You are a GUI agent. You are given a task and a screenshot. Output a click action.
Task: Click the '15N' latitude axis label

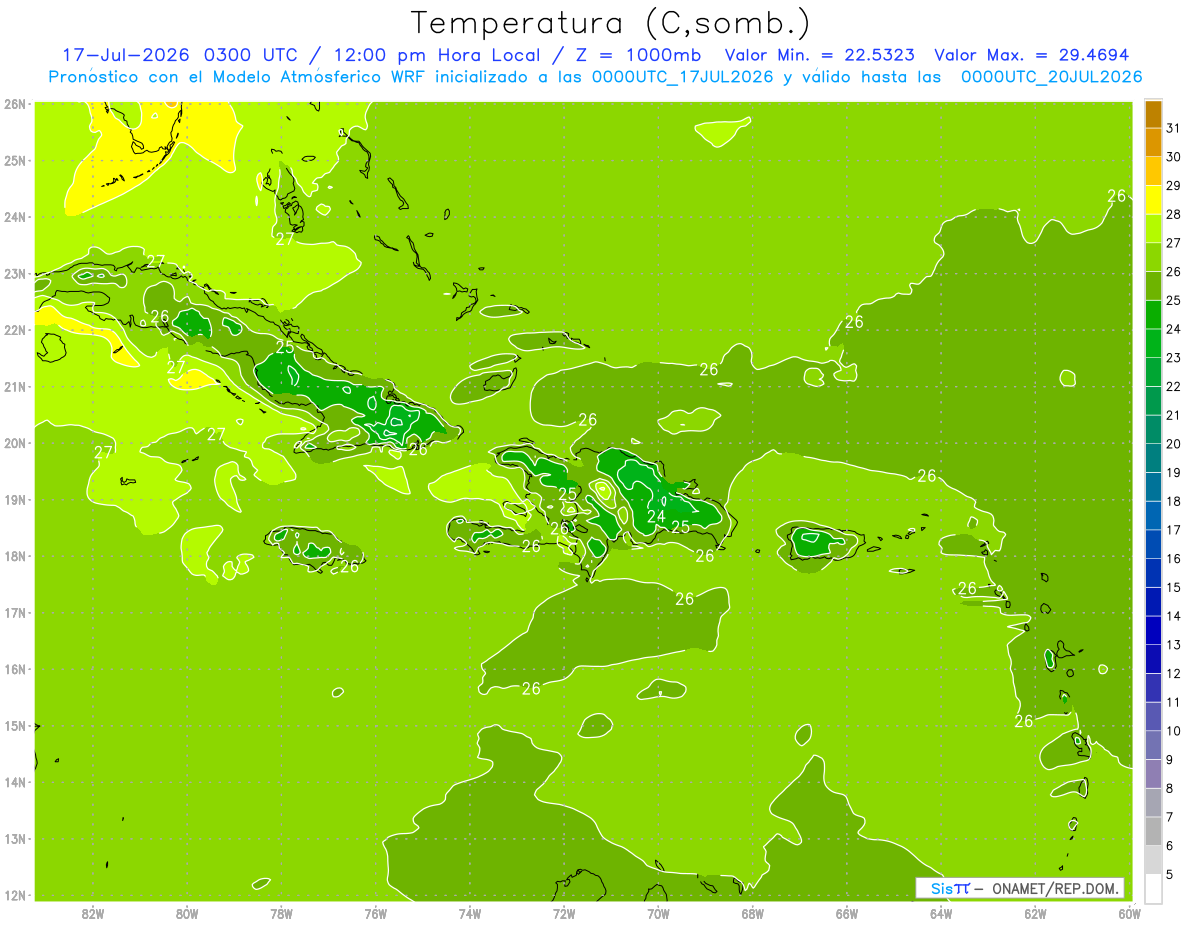pos(16,726)
